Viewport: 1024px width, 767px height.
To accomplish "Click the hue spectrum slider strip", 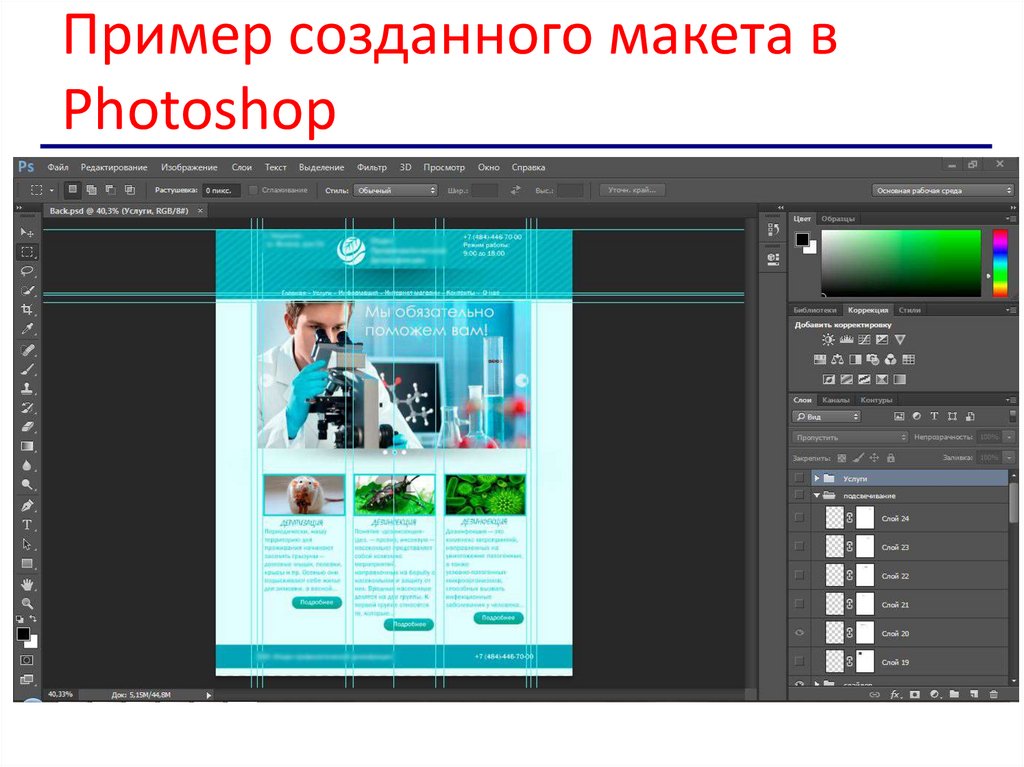I will point(1000,263).
